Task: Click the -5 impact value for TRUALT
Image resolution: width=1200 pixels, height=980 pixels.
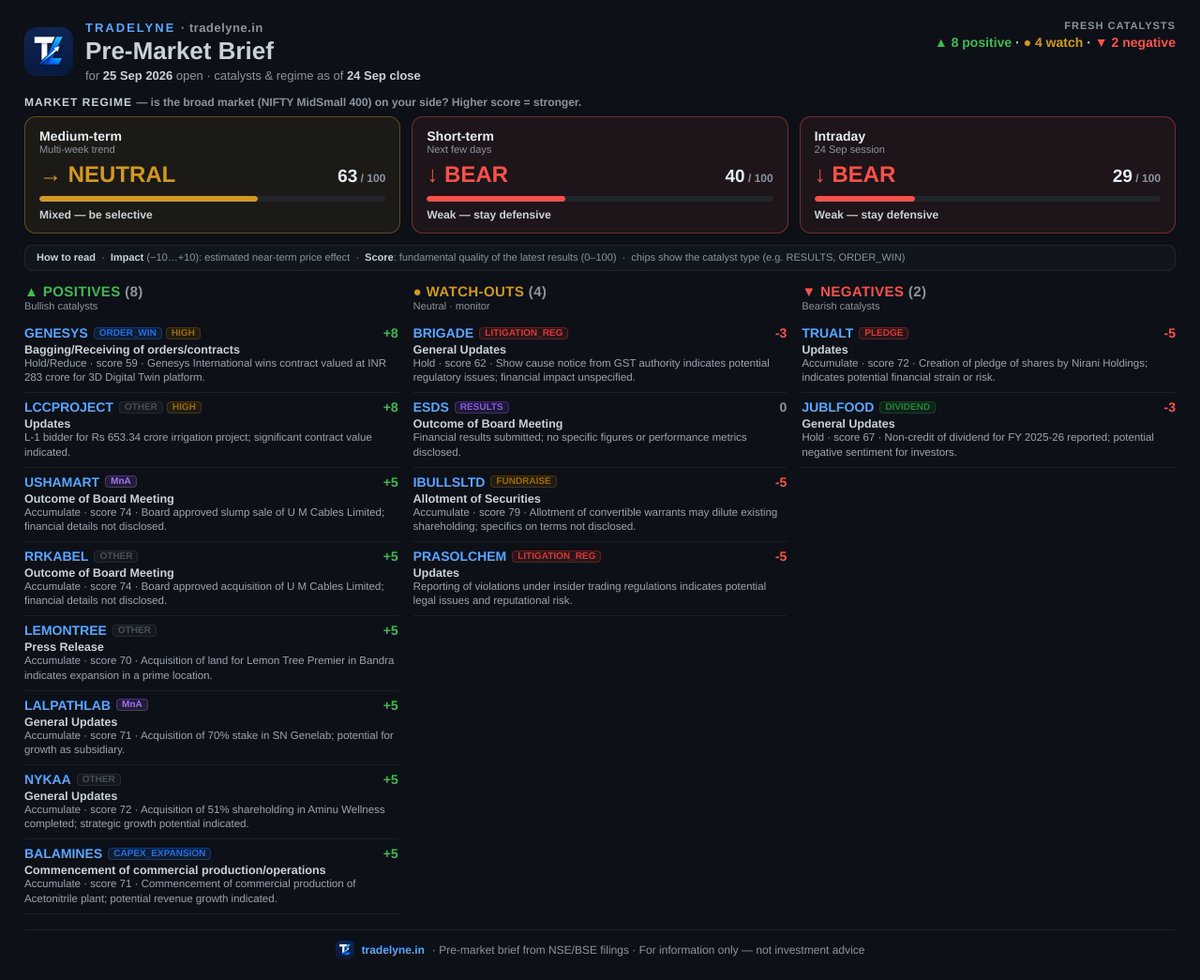Action: click(1169, 333)
